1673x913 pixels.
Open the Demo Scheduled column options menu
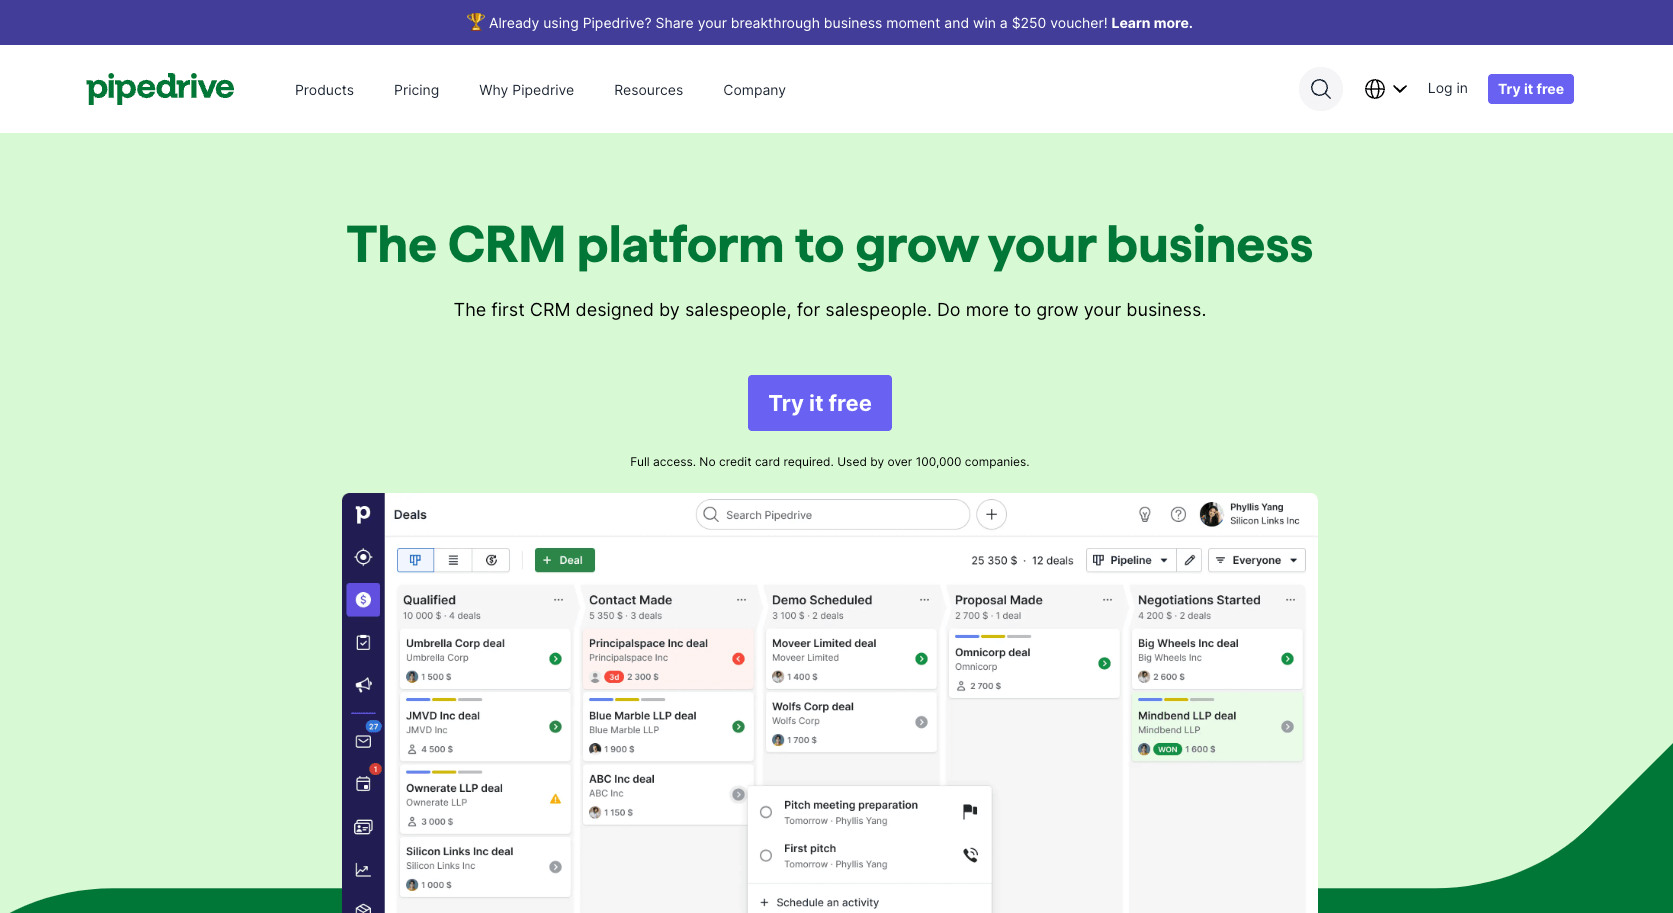pyautogui.click(x=924, y=600)
